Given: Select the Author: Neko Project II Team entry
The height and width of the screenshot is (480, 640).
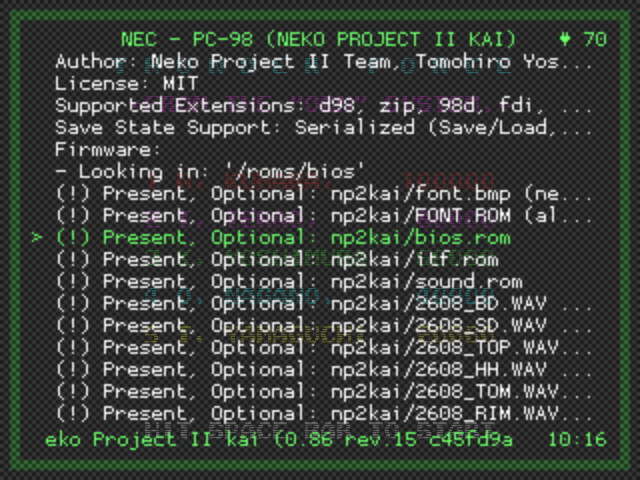Looking at the screenshot, I should [324, 62].
